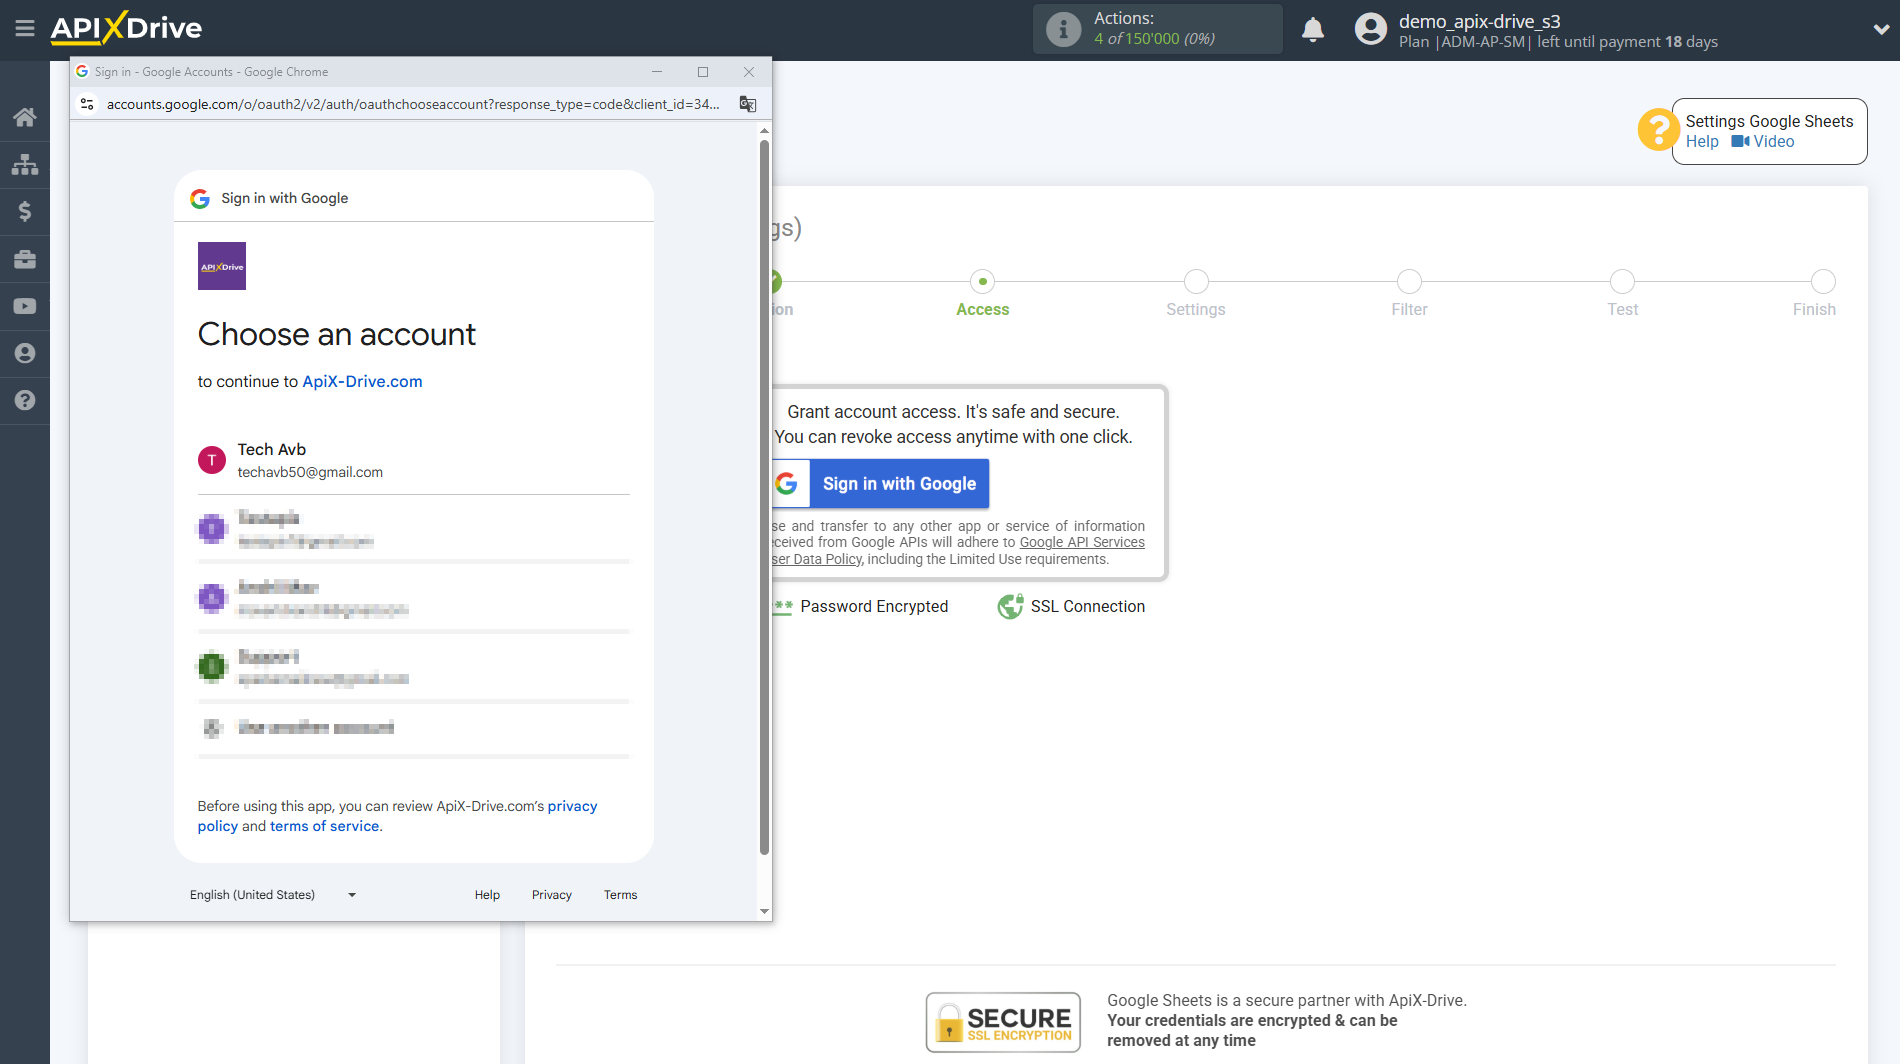Open the connections sitemap sidebar icon
The height and width of the screenshot is (1064, 1900).
coord(25,165)
